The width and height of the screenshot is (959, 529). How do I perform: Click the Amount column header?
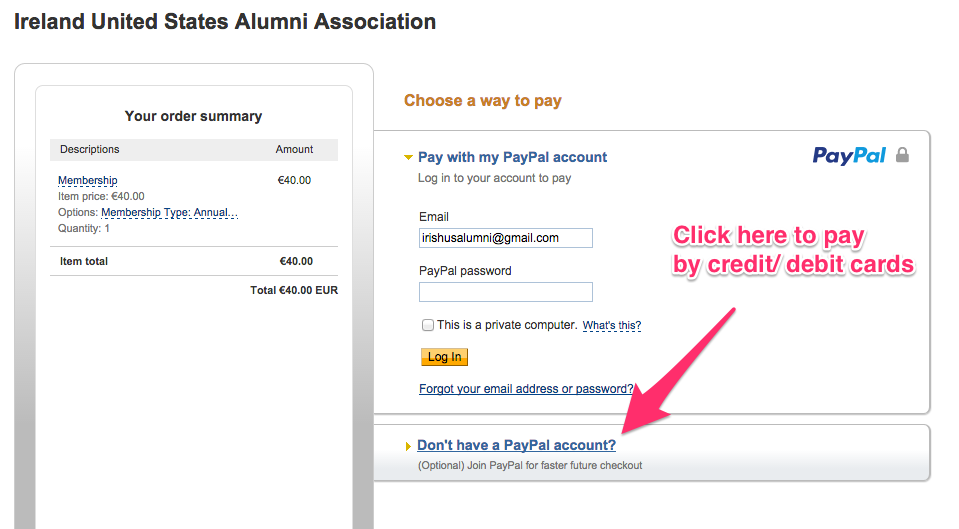point(294,149)
